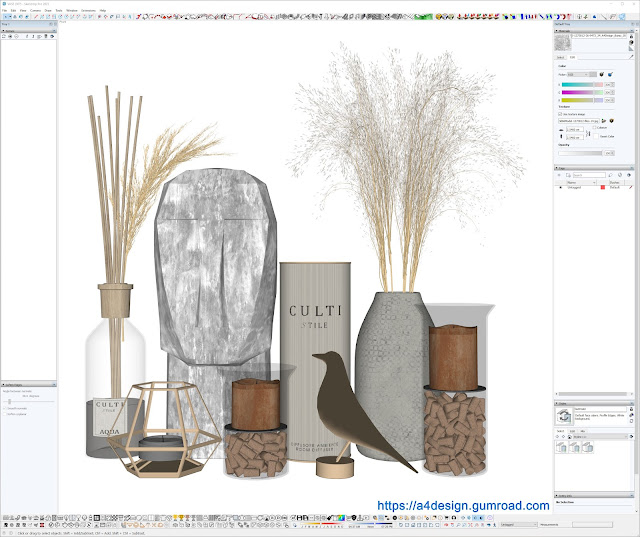Toggle Color by Tag in Tags panel
640x537 pixels.
point(620,175)
